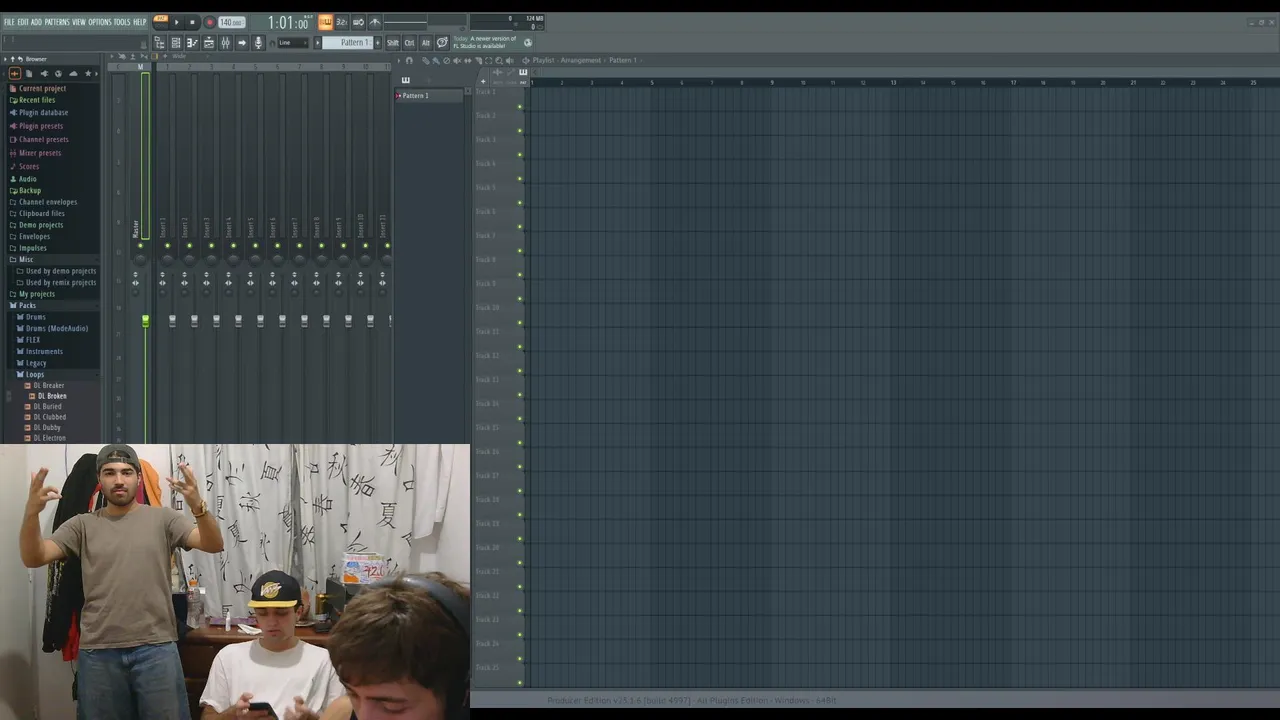This screenshot has height=720, width=1280.
Task: Collapse the Misc folder
Action: 26,259
